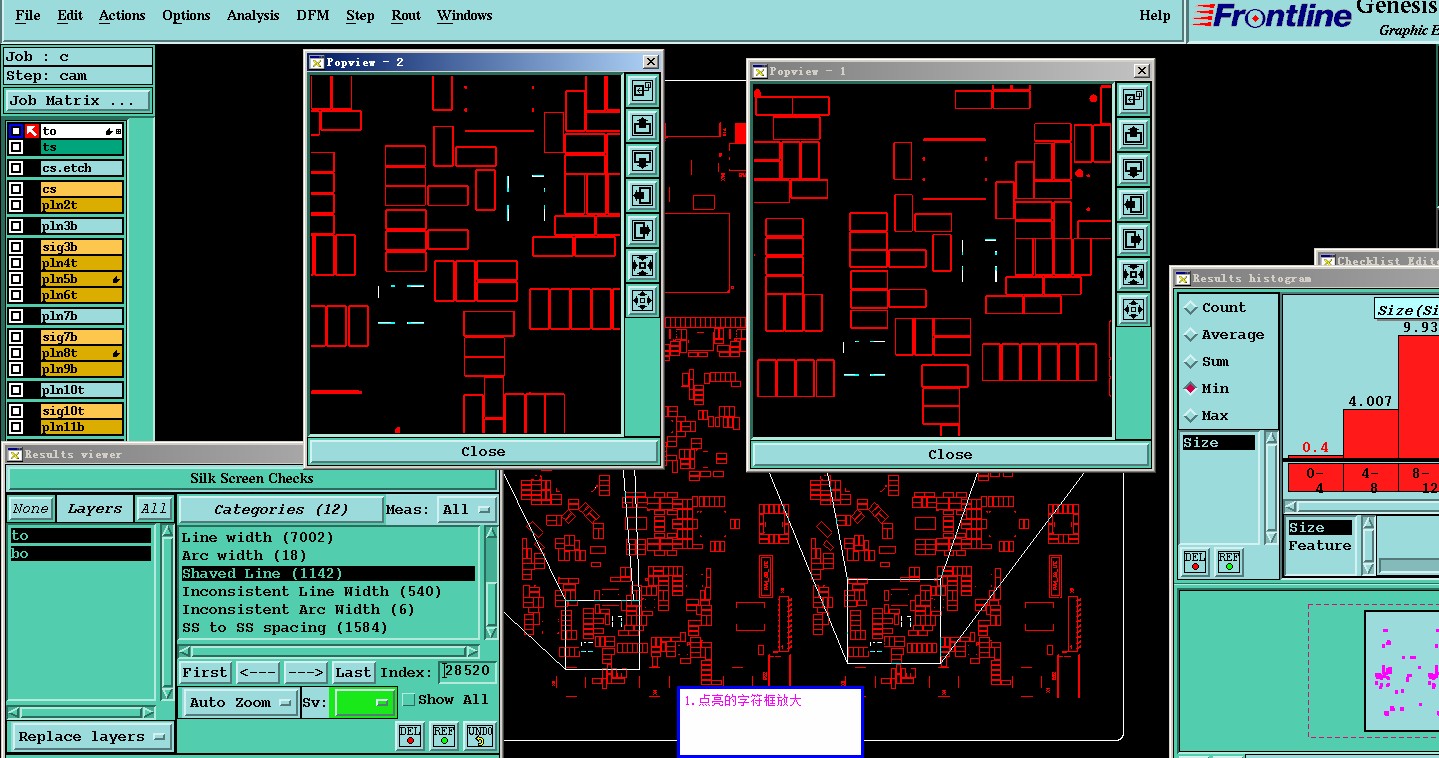Open the DFM menu
Viewport: 1439px width, 758px height.
313,15
